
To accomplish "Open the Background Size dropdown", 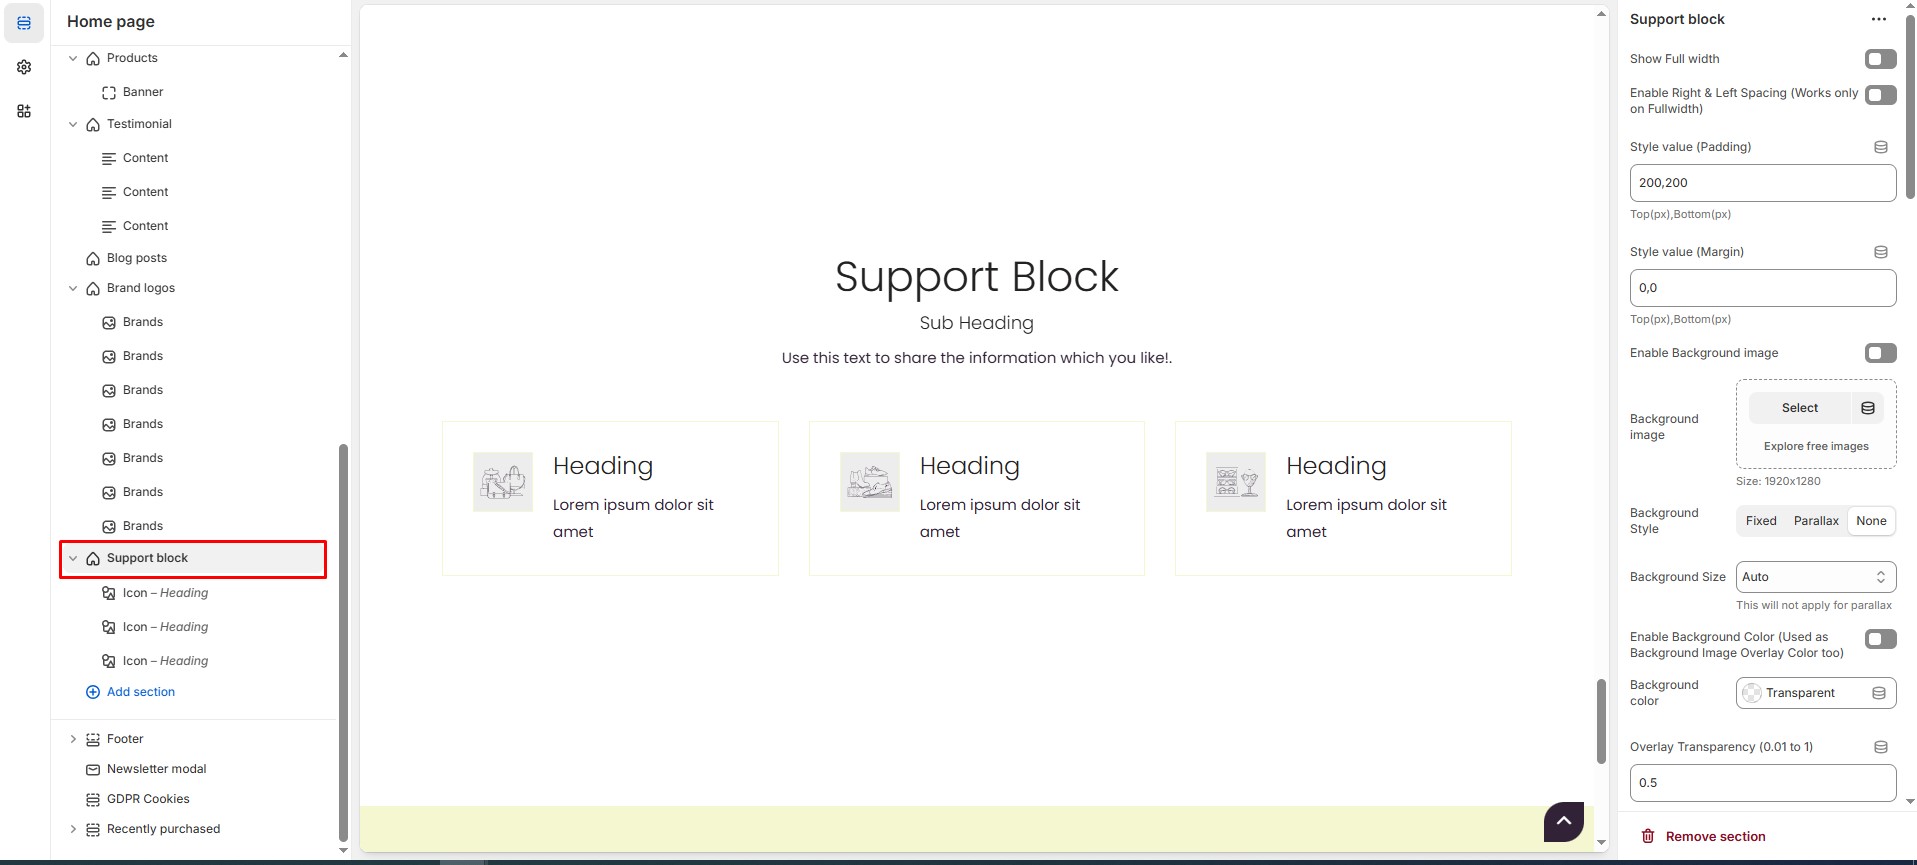I will pos(1815,577).
